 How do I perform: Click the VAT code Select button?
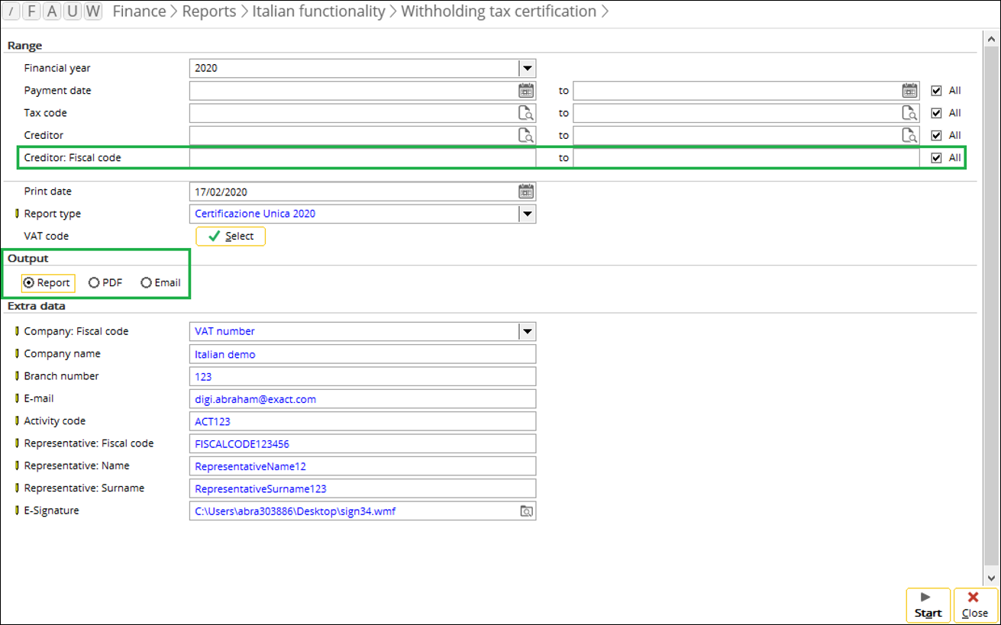(x=230, y=236)
